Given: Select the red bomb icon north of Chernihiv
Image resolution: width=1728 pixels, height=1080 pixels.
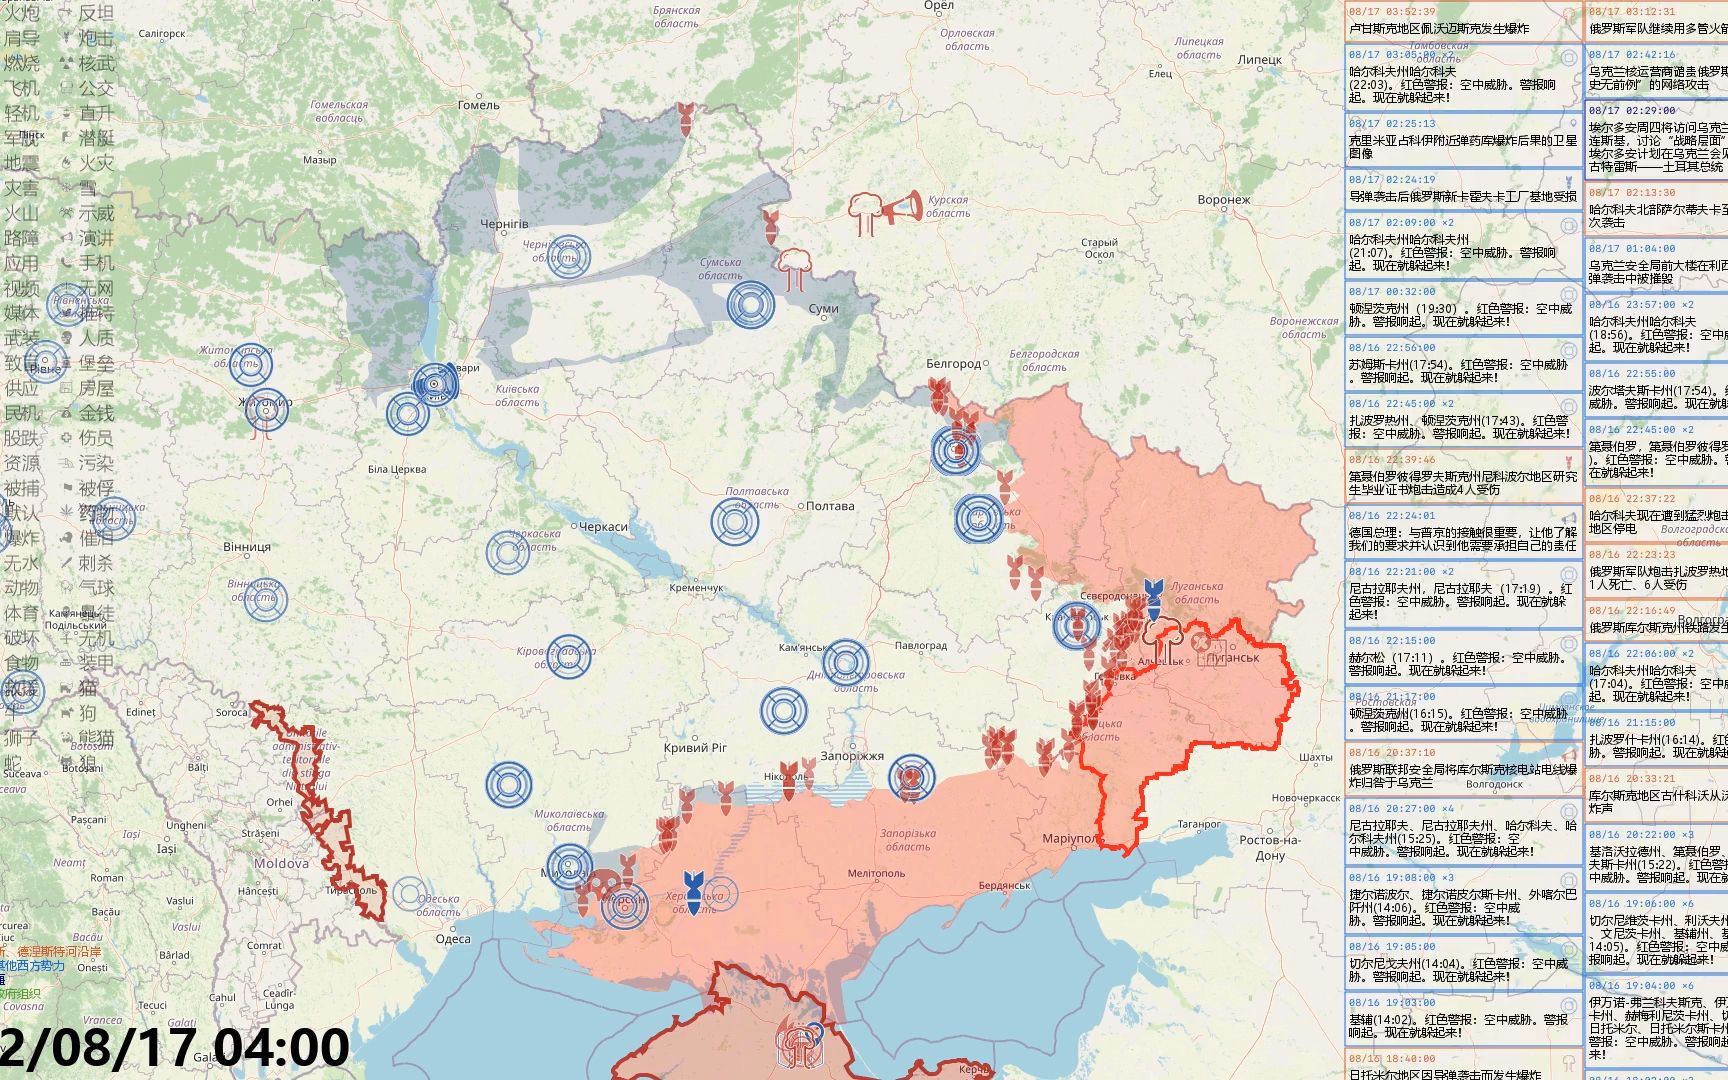Looking at the screenshot, I should (685, 117).
